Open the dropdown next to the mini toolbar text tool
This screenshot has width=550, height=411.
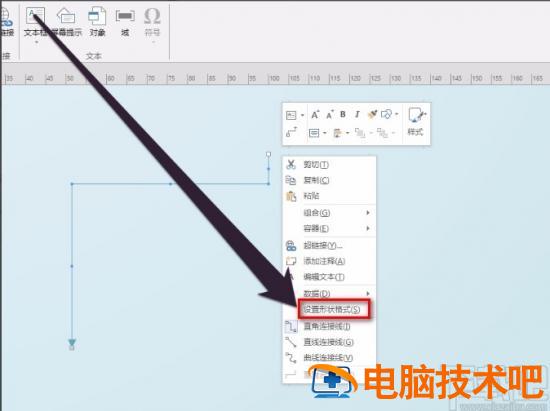pos(302,115)
